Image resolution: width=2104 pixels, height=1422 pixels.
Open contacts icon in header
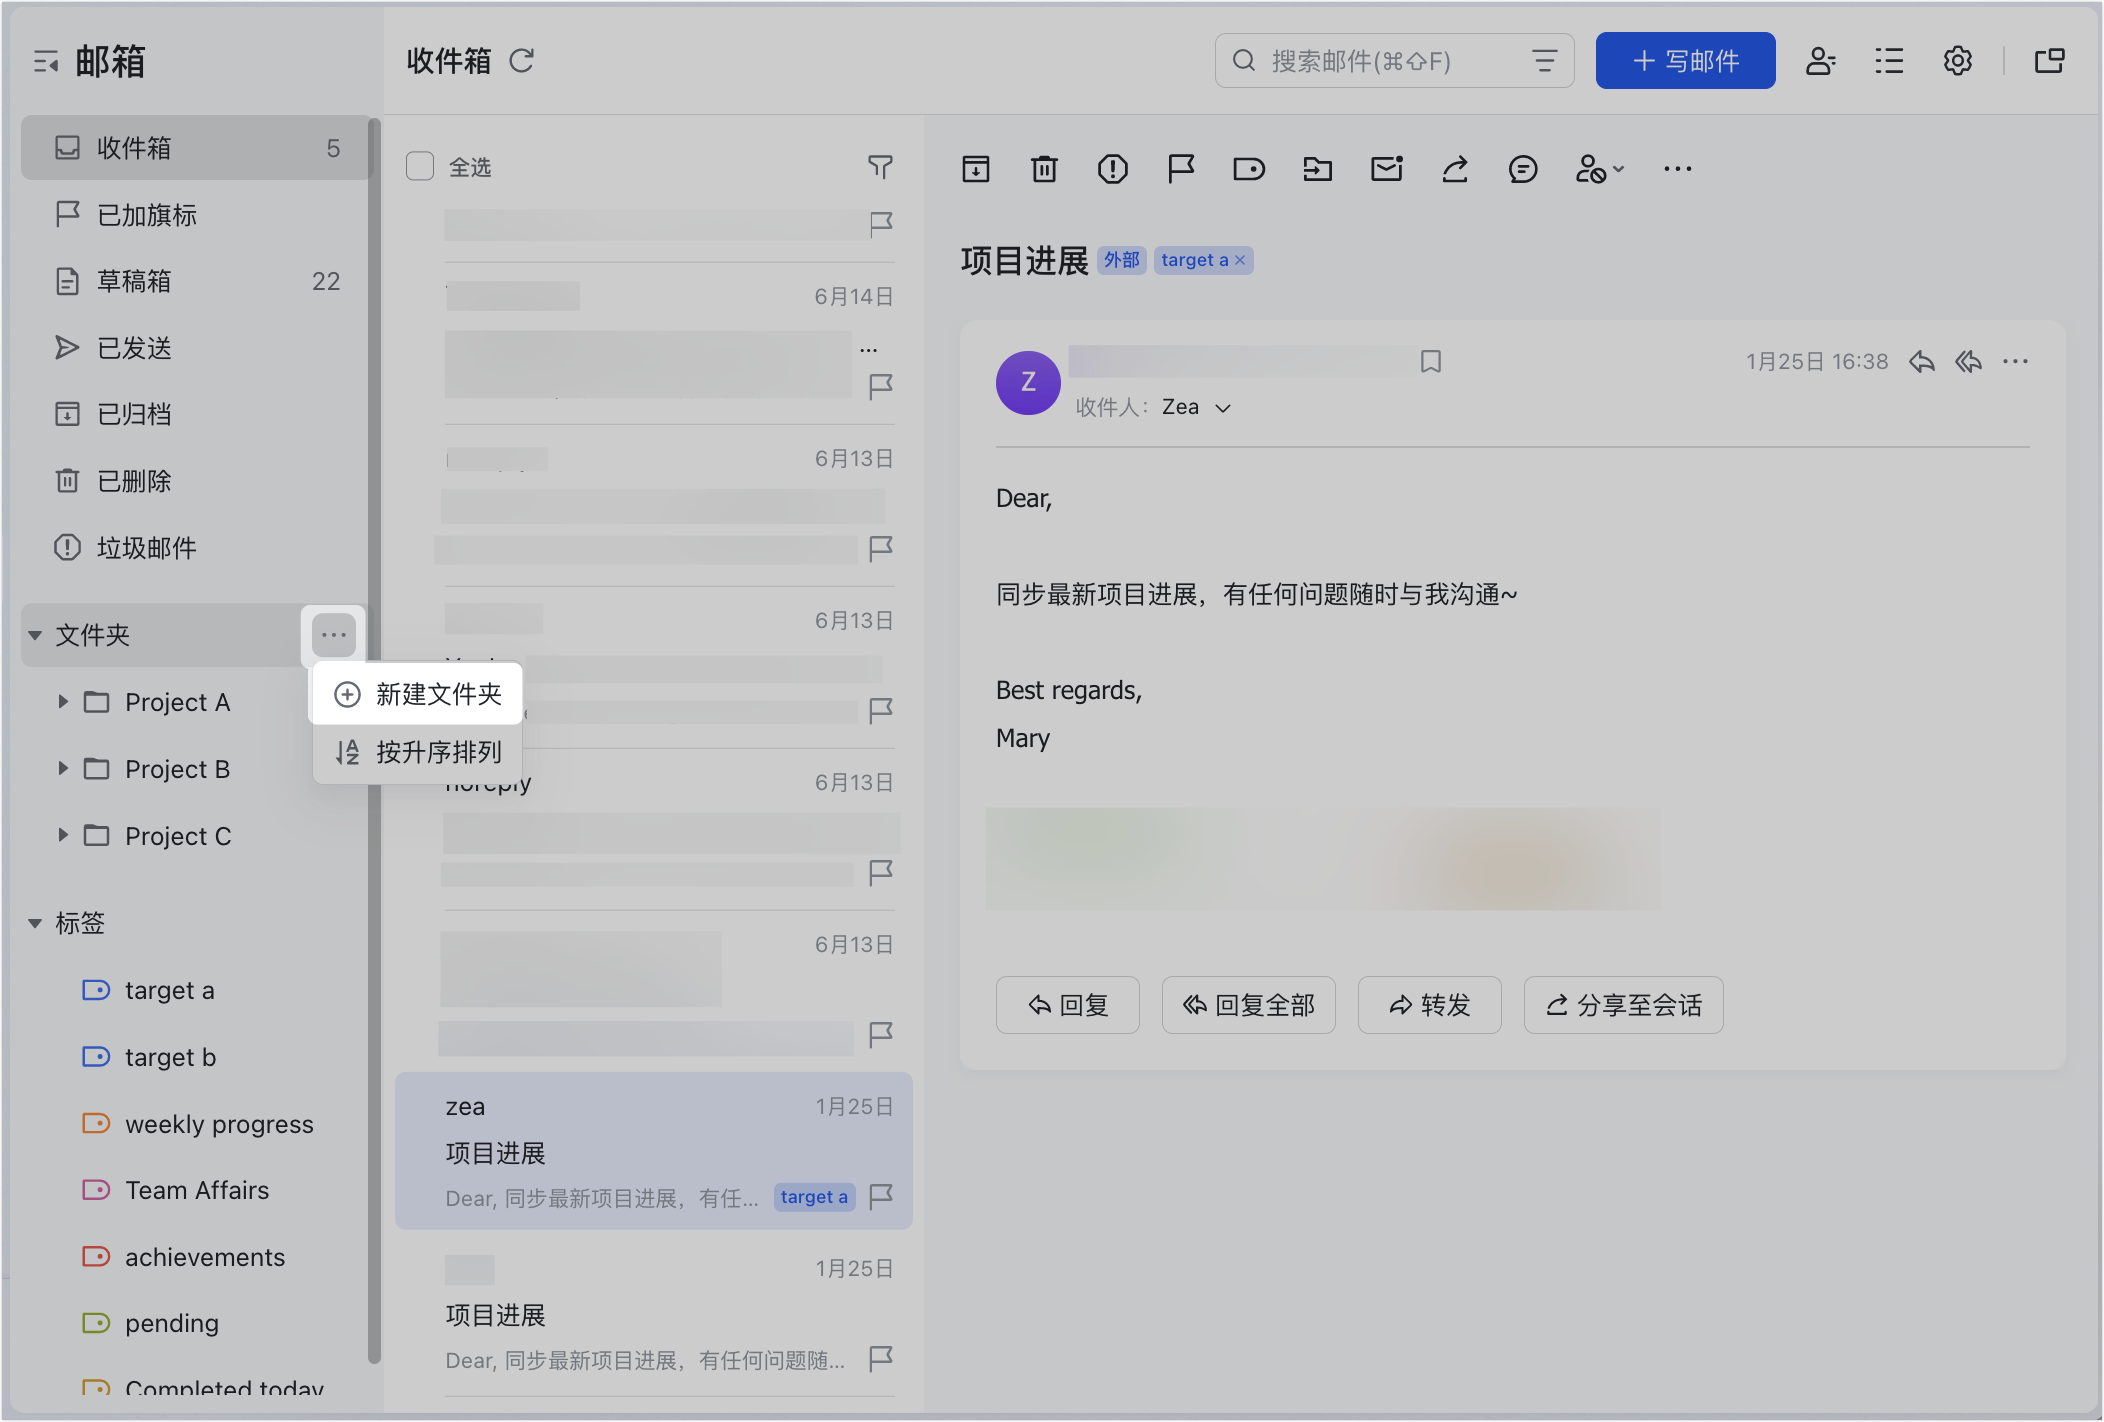[1820, 61]
